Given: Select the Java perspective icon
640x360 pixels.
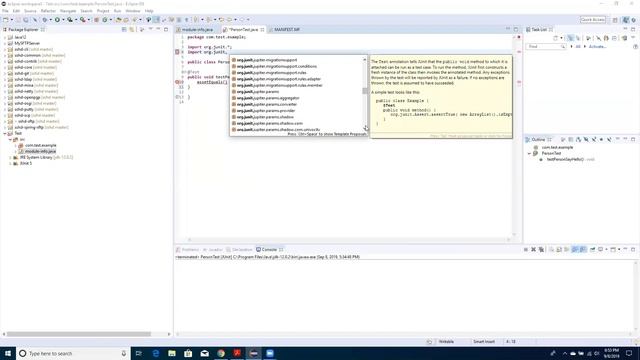Looking at the screenshot, I should coord(626,20).
